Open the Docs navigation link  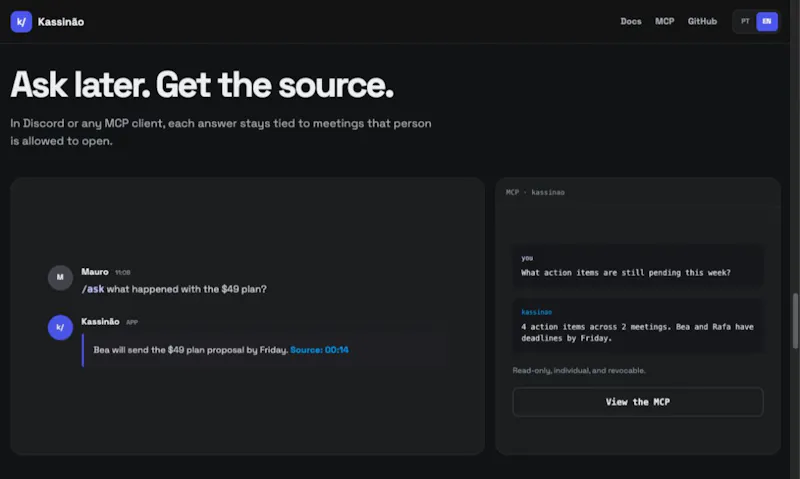pyautogui.click(x=631, y=21)
